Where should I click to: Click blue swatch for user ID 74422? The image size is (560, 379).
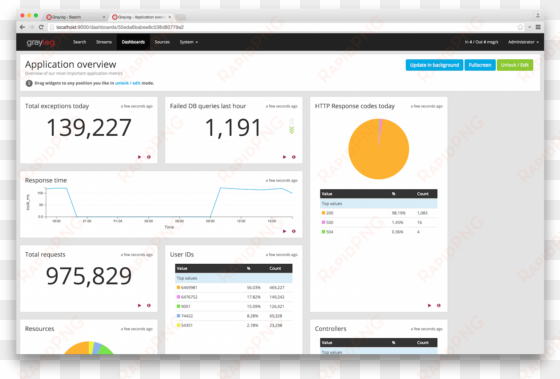click(179, 316)
